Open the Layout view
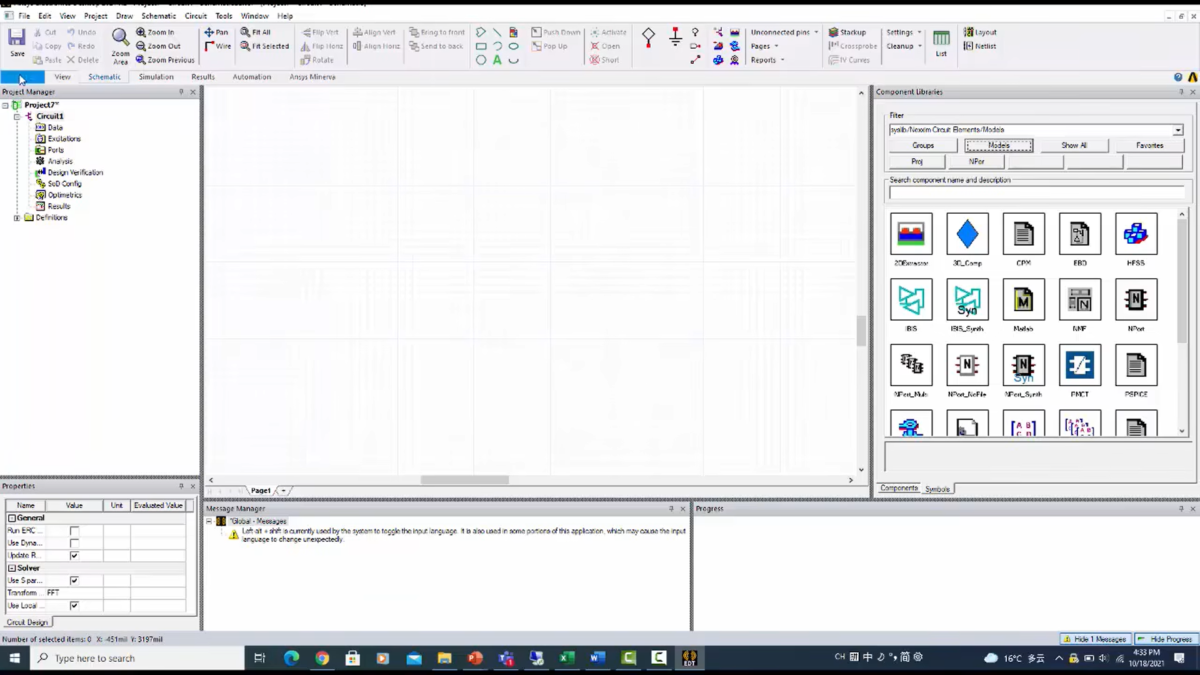This screenshot has height=675, width=1200. coord(980,32)
